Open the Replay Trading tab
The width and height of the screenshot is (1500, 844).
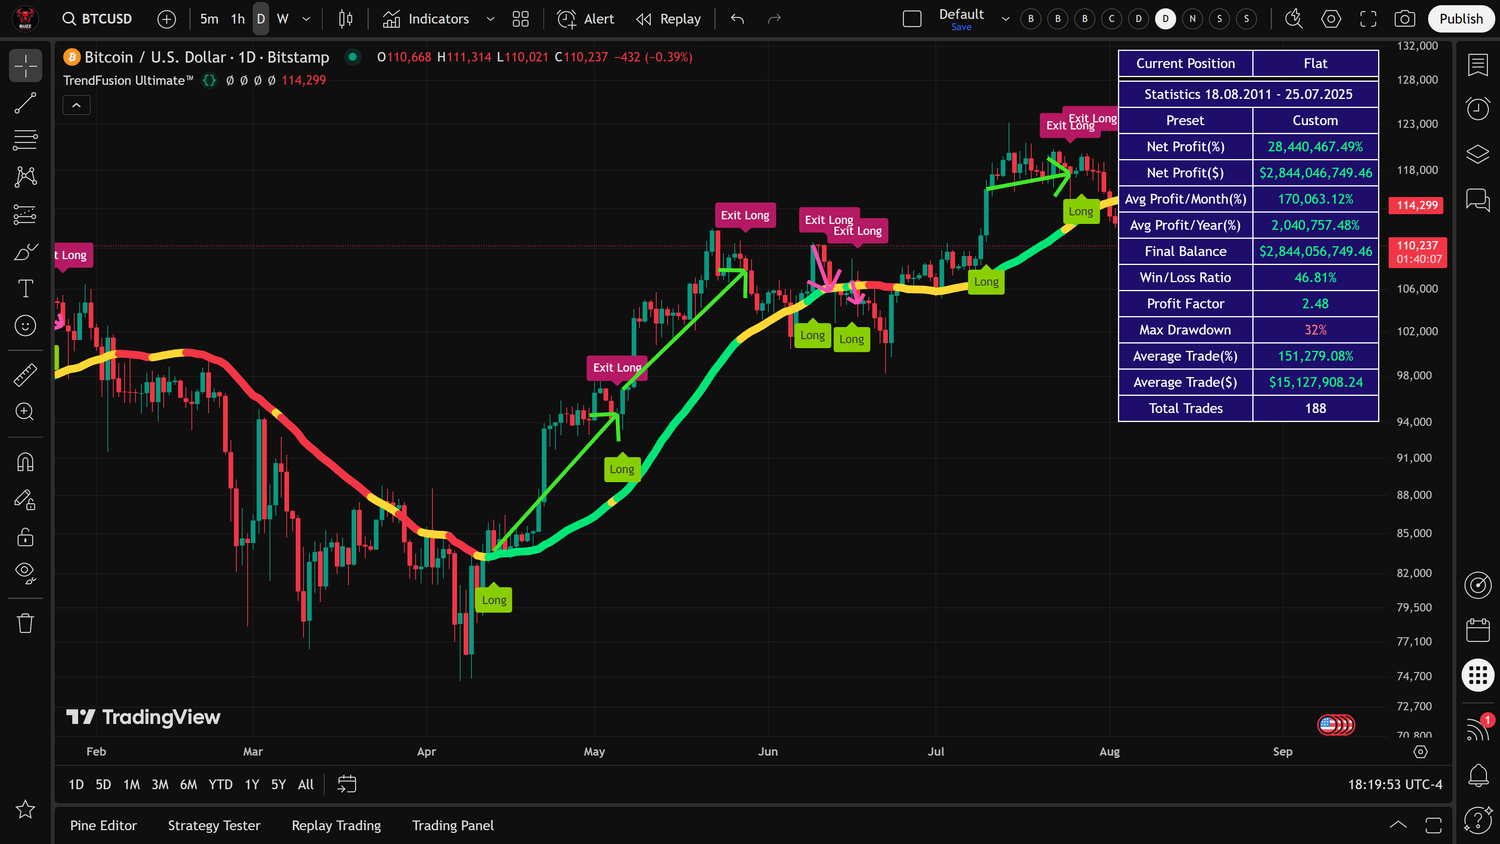[336, 826]
